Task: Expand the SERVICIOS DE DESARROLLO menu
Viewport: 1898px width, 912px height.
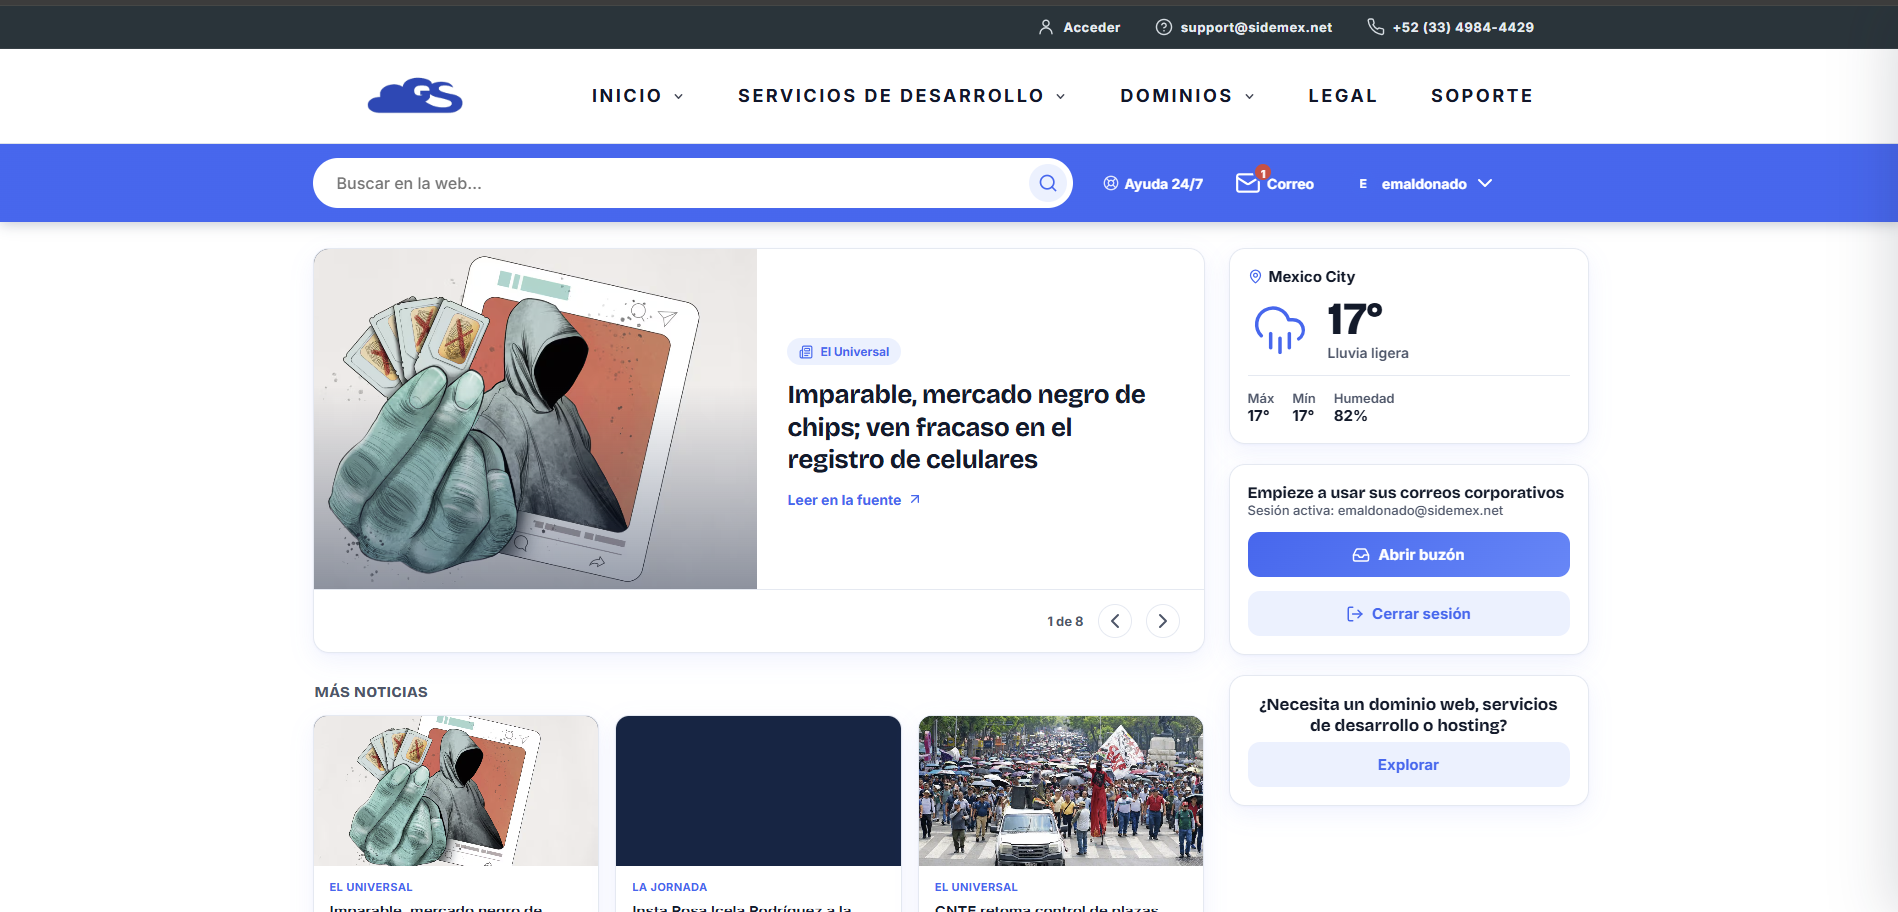Action: click(902, 96)
